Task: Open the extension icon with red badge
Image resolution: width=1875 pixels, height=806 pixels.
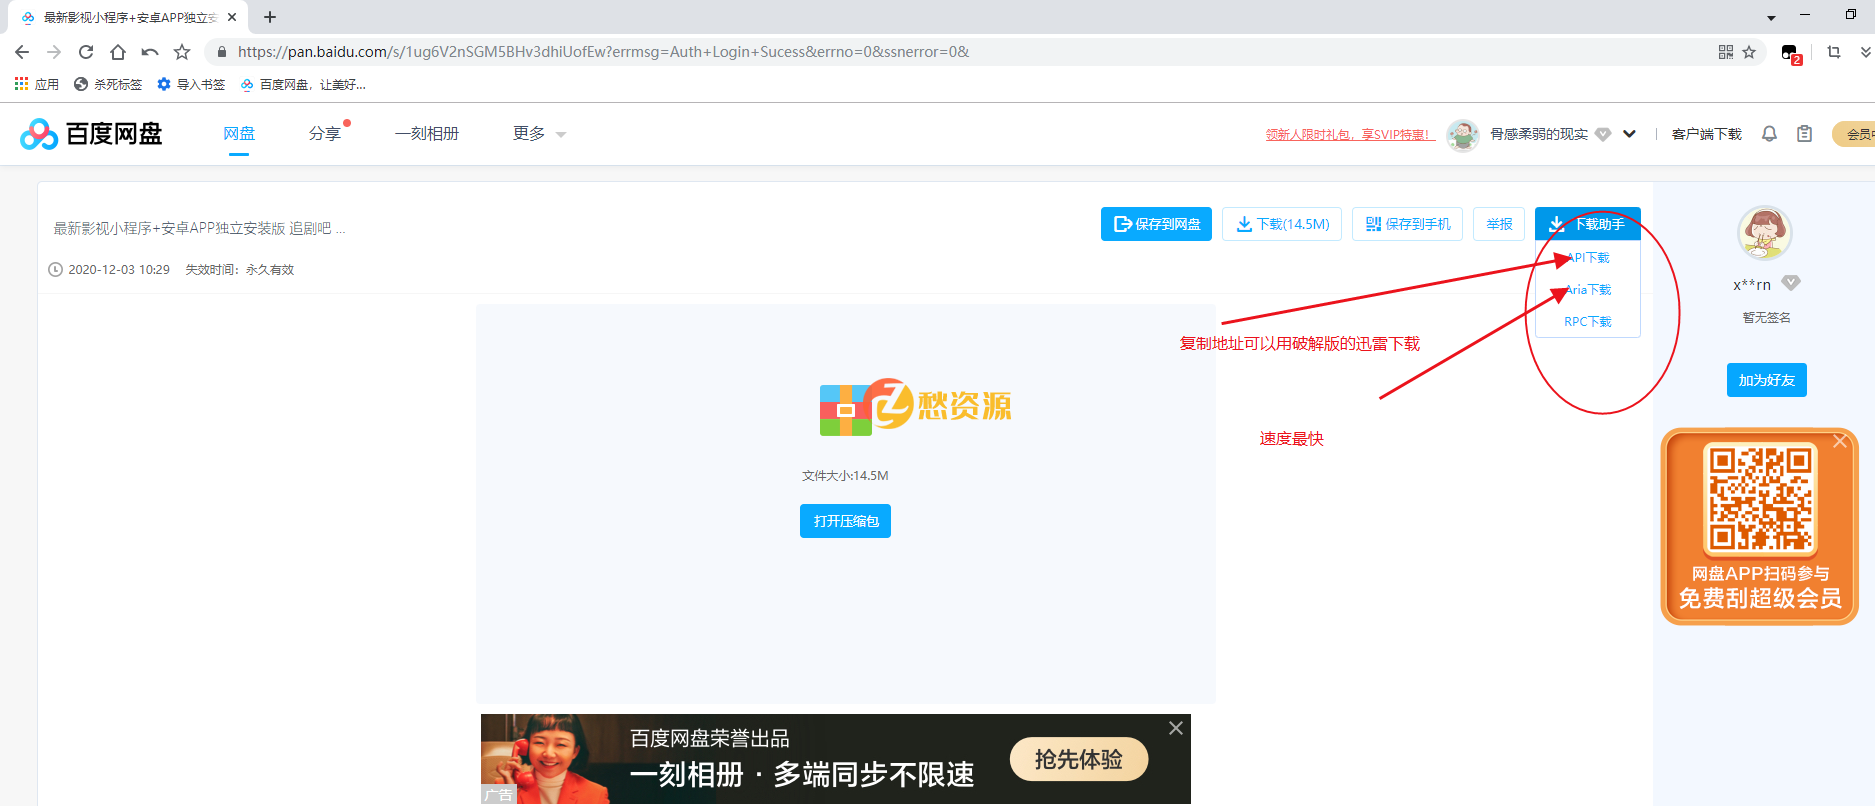Action: click(x=1791, y=53)
